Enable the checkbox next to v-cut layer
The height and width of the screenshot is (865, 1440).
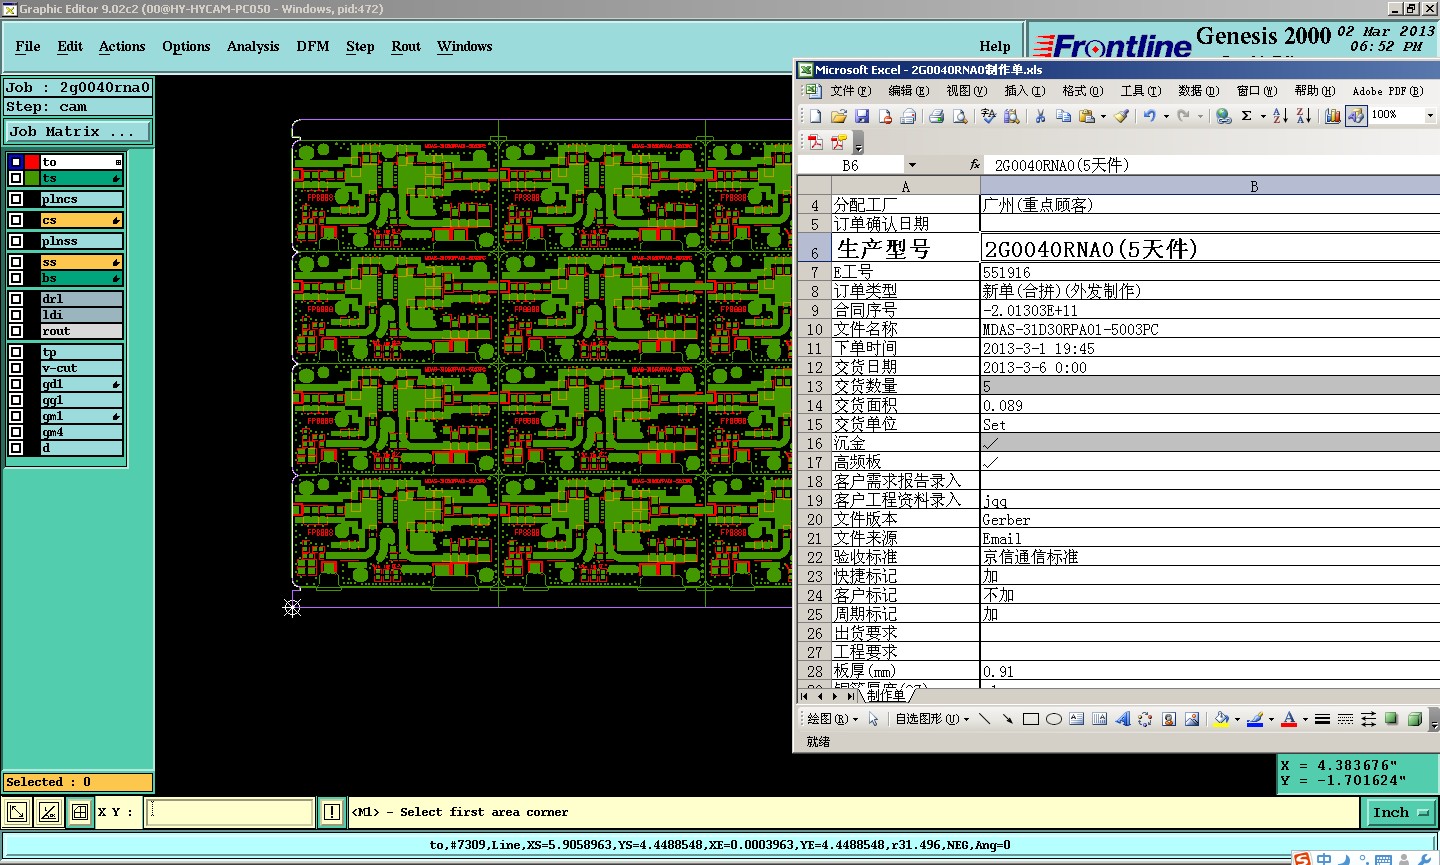[16, 368]
